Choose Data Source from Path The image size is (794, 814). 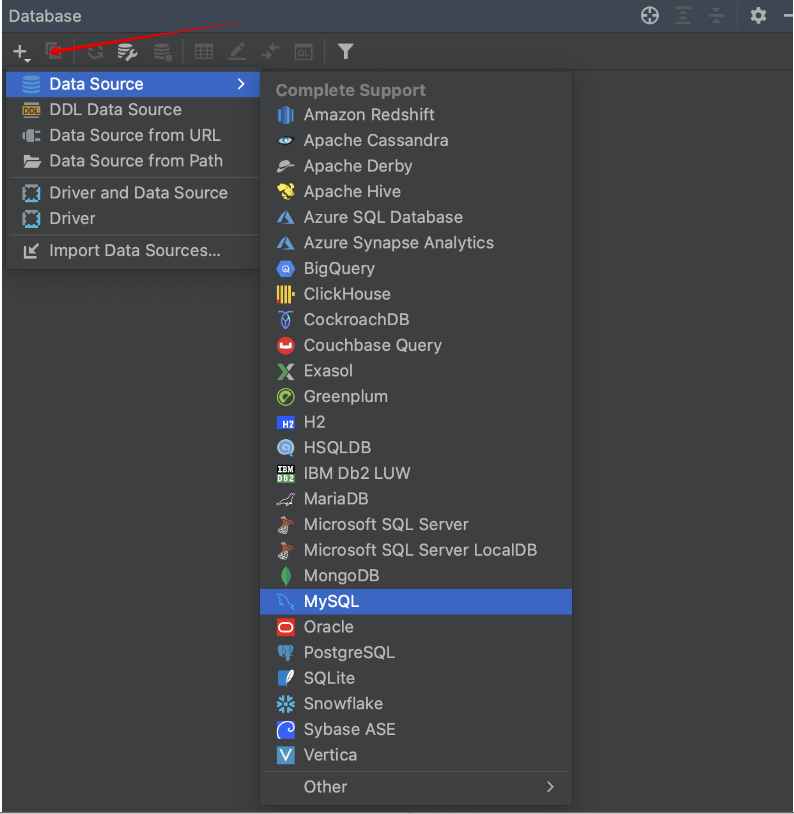pos(133,161)
